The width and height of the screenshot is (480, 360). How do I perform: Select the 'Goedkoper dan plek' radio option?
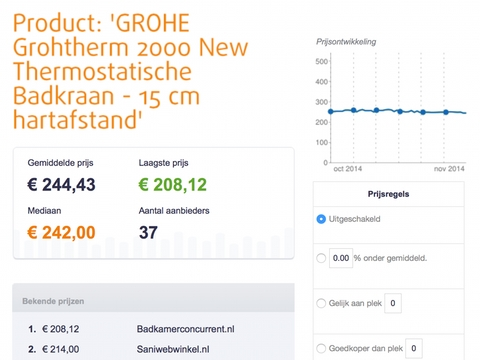point(321,348)
